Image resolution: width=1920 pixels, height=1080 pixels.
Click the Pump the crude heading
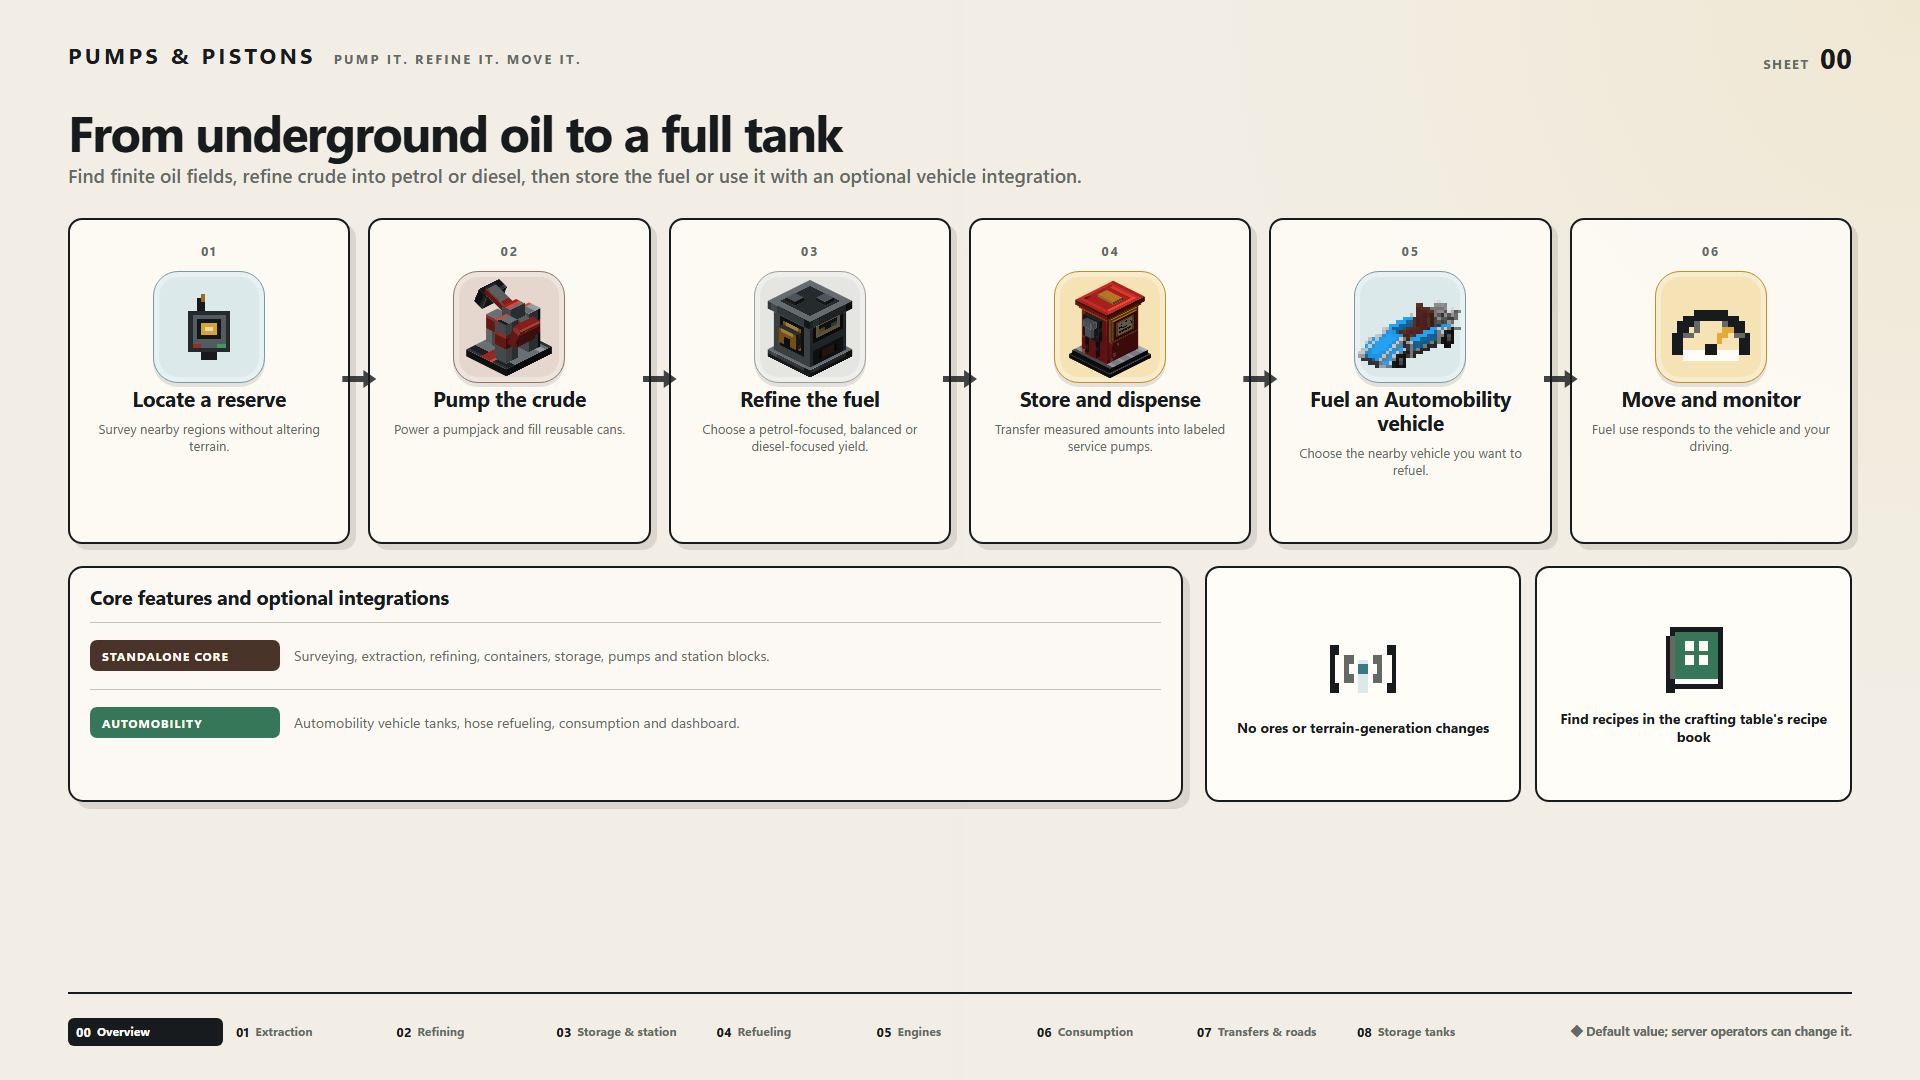(x=509, y=400)
